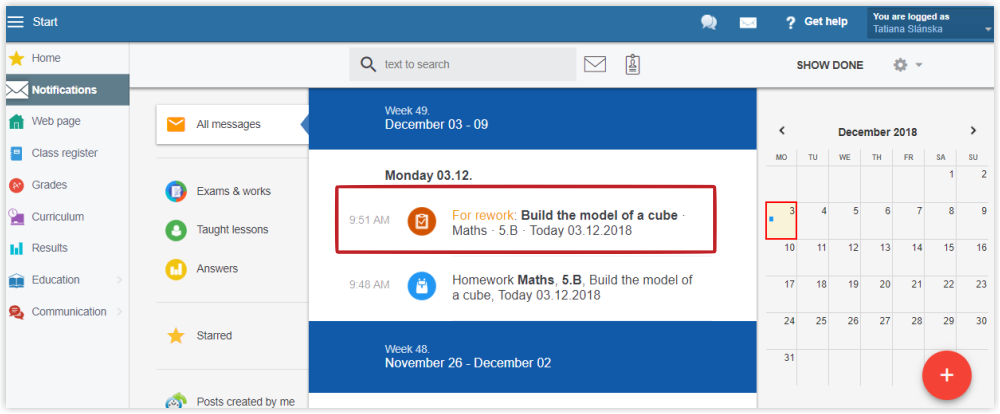Open the envelope mail icon in top bar

tap(747, 22)
